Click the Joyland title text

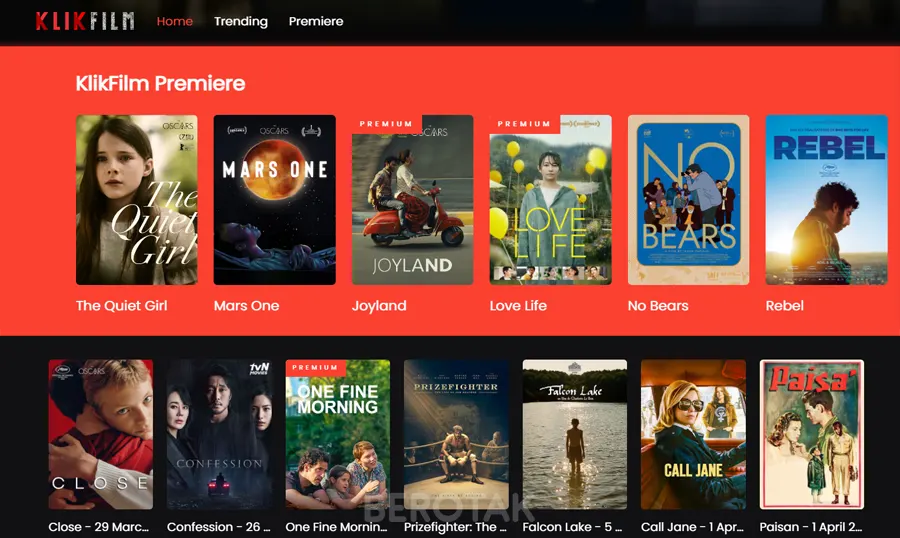379,306
